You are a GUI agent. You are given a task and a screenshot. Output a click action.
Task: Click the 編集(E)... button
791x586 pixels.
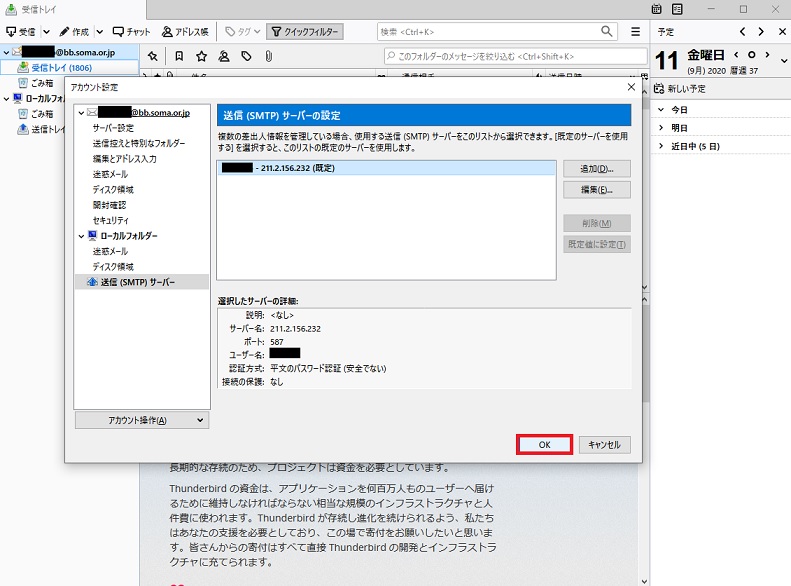[597, 190]
